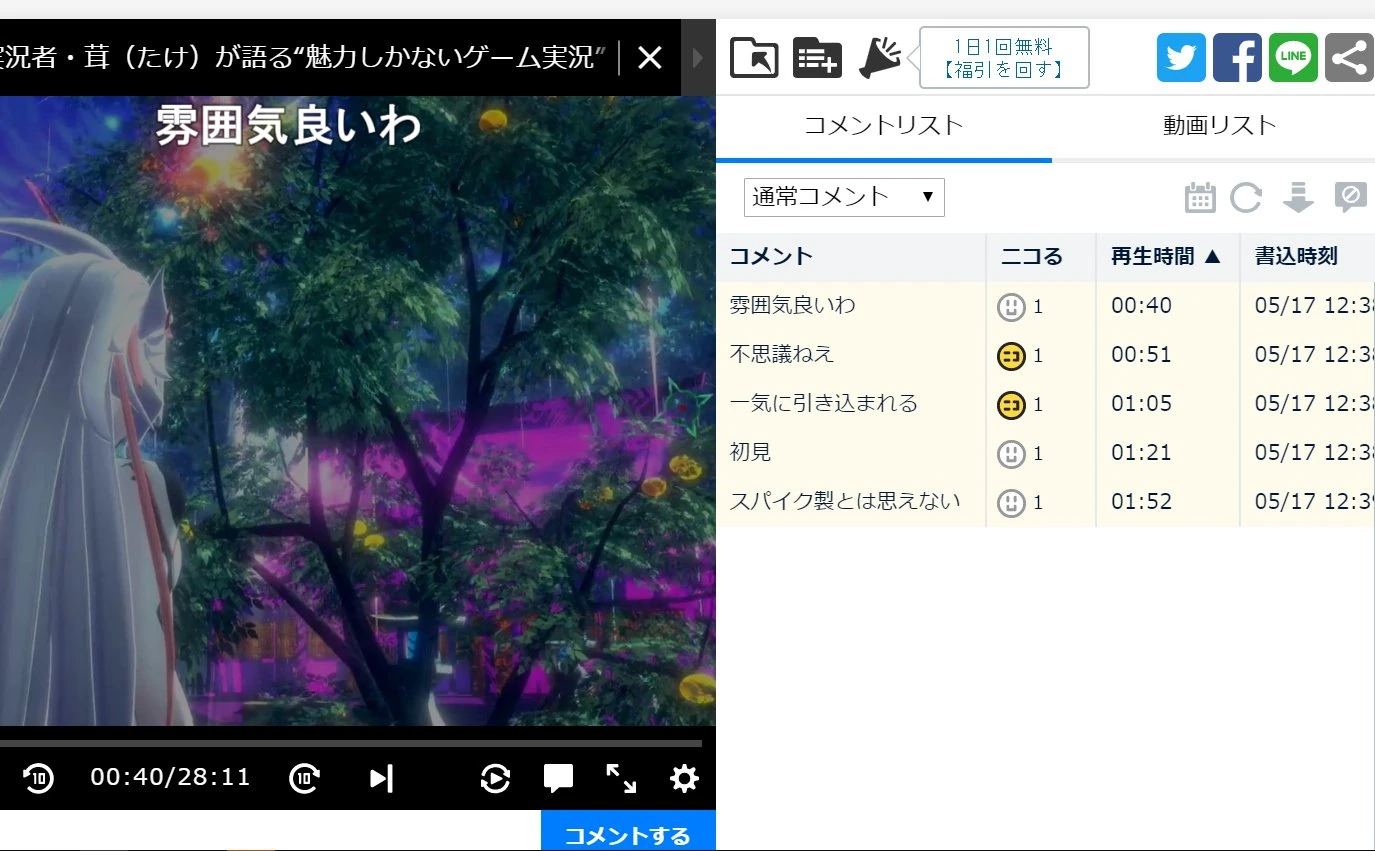Image resolution: width=1375 pixels, height=851 pixels.
Task: Jump to the next video
Action: (381, 778)
